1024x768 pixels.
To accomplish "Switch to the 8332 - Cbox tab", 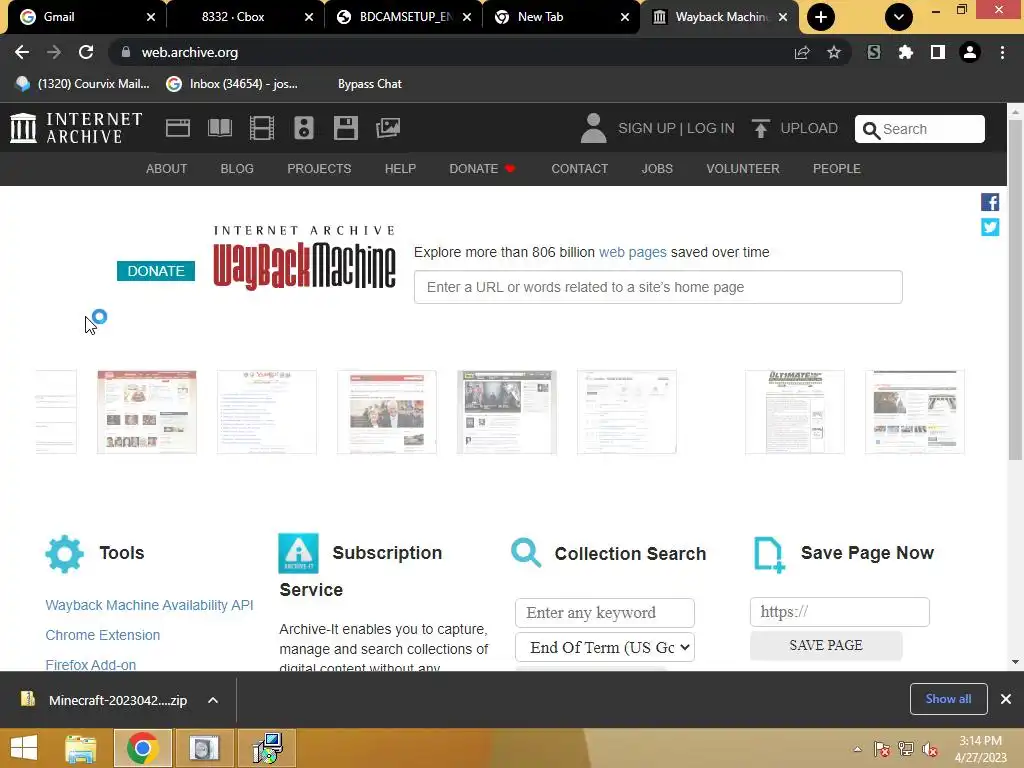I will 244,17.
